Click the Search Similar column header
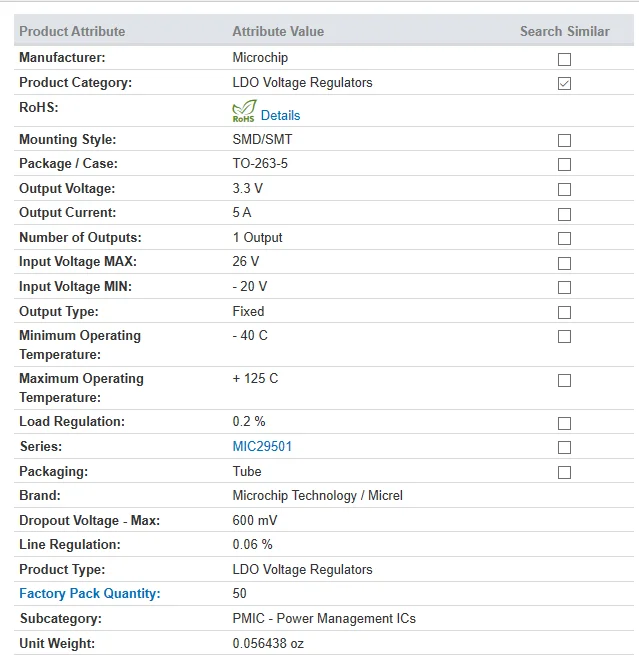 tap(565, 31)
